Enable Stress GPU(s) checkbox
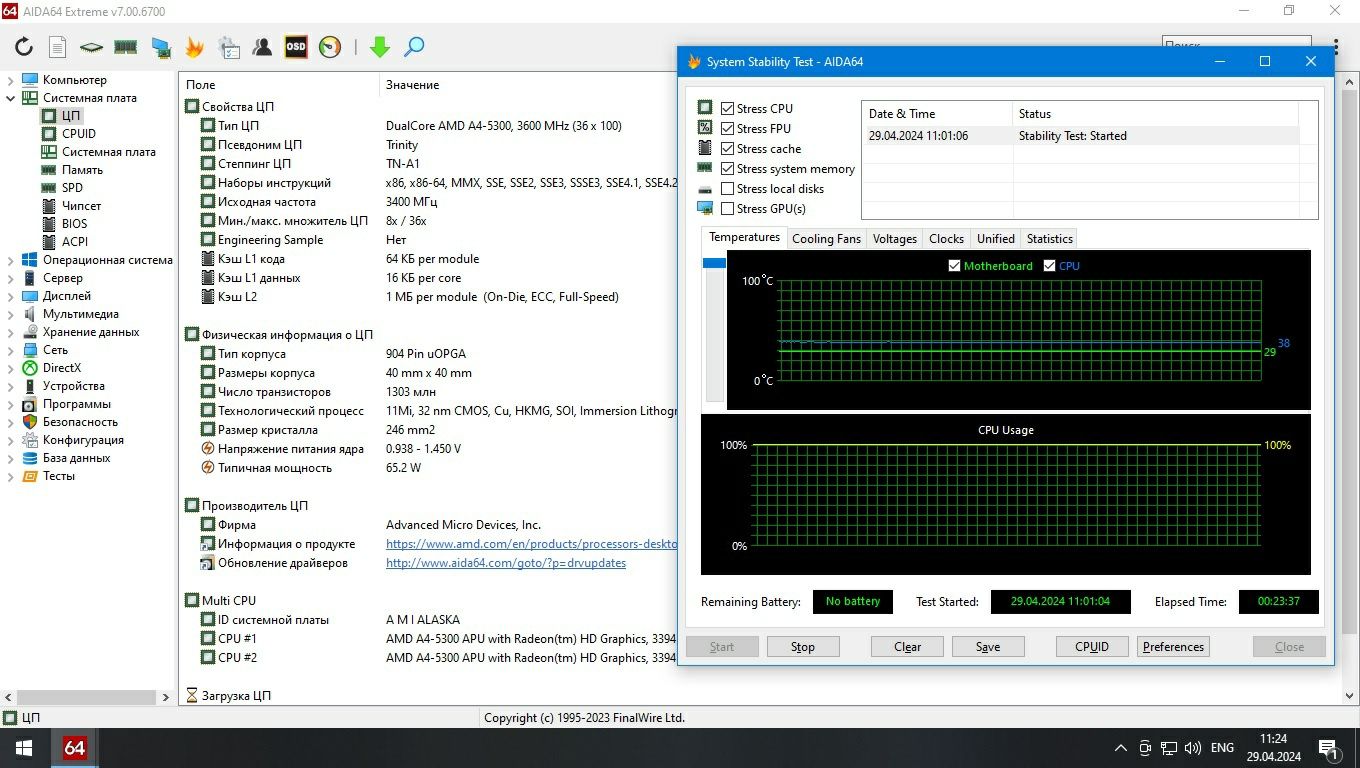1360x768 pixels. 727,209
